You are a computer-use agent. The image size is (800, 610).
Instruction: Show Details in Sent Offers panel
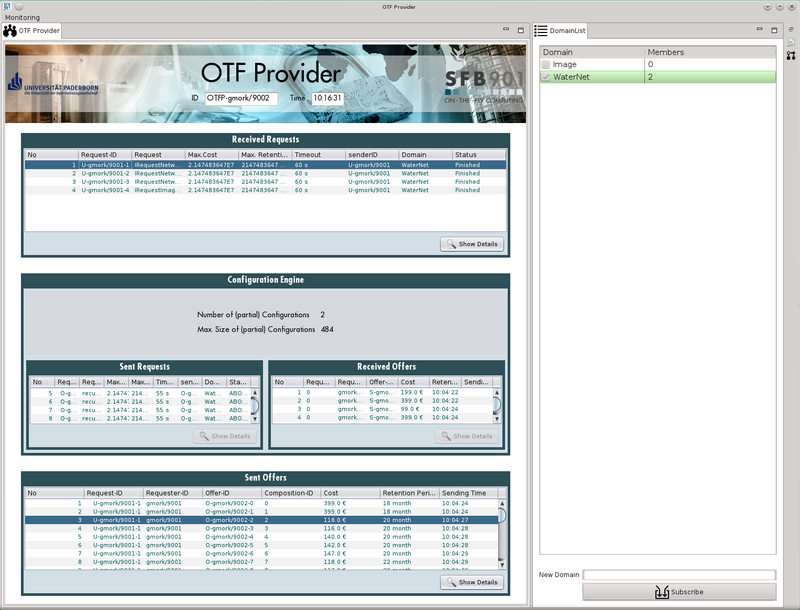pos(472,582)
